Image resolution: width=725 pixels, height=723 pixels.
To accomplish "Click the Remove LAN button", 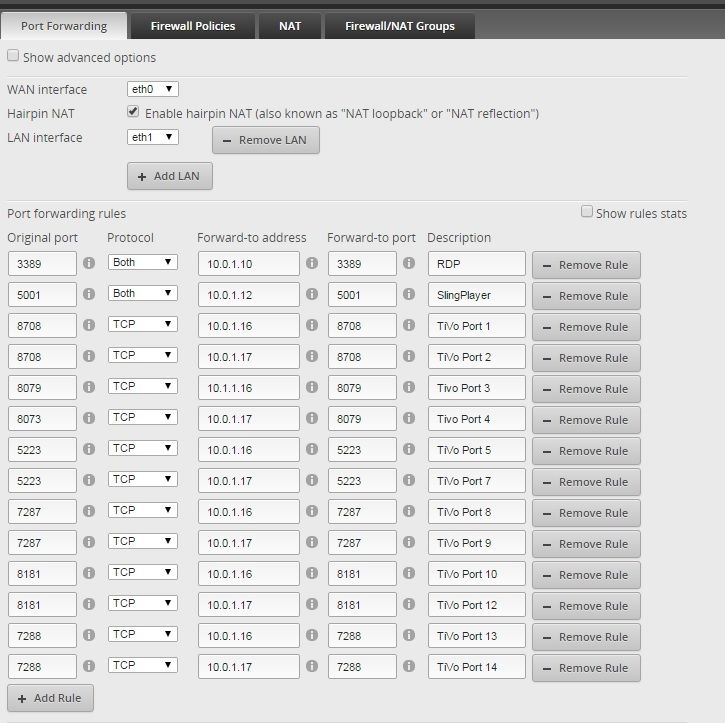I will tap(266, 140).
